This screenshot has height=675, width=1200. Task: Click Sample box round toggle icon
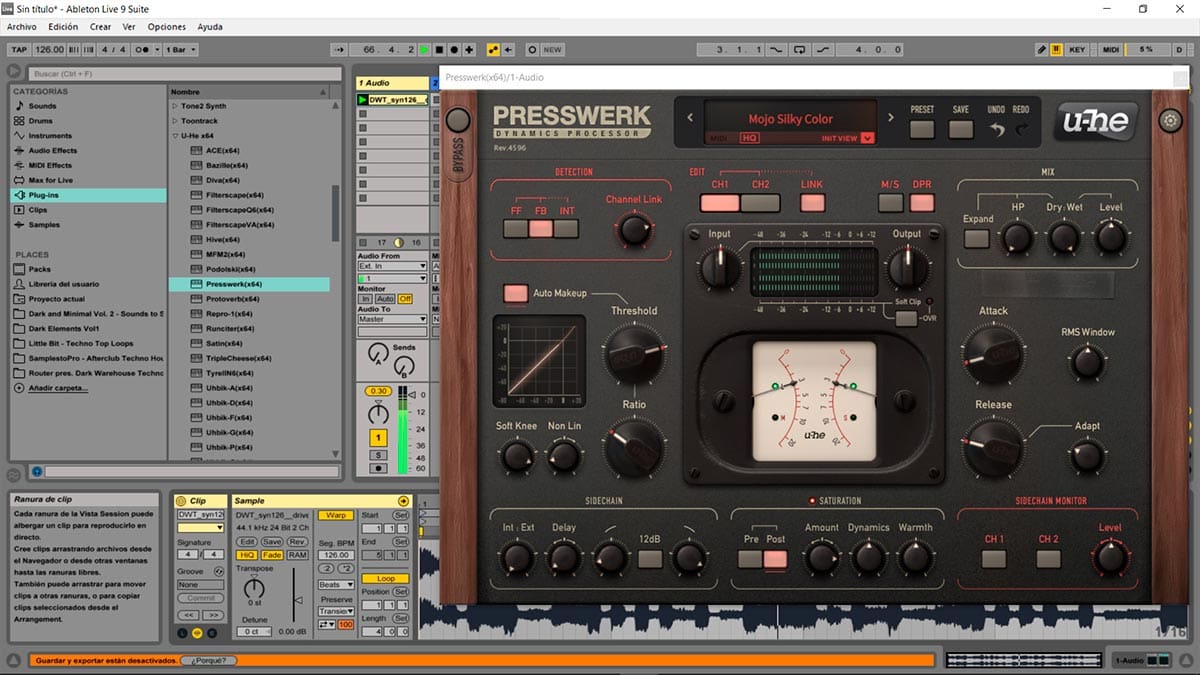(x=403, y=501)
